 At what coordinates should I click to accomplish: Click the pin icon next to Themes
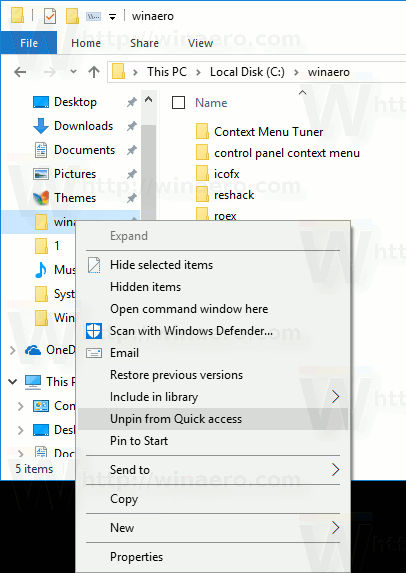click(132, 198)
